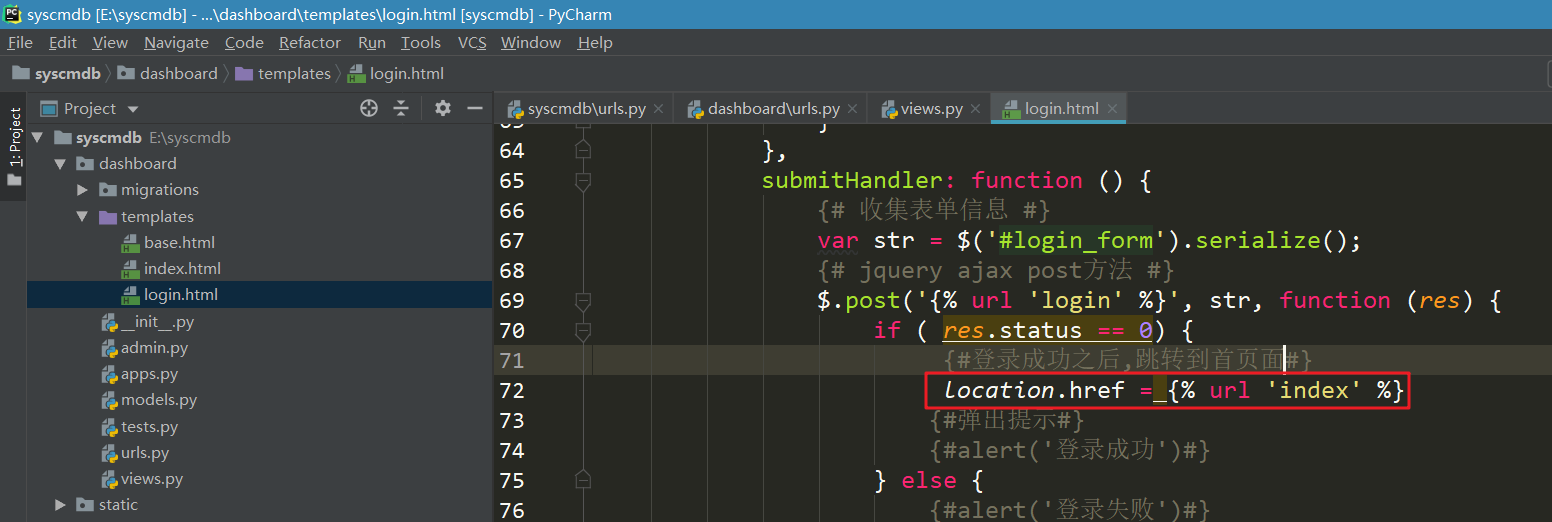Open the File menu

tap(20, 42)
